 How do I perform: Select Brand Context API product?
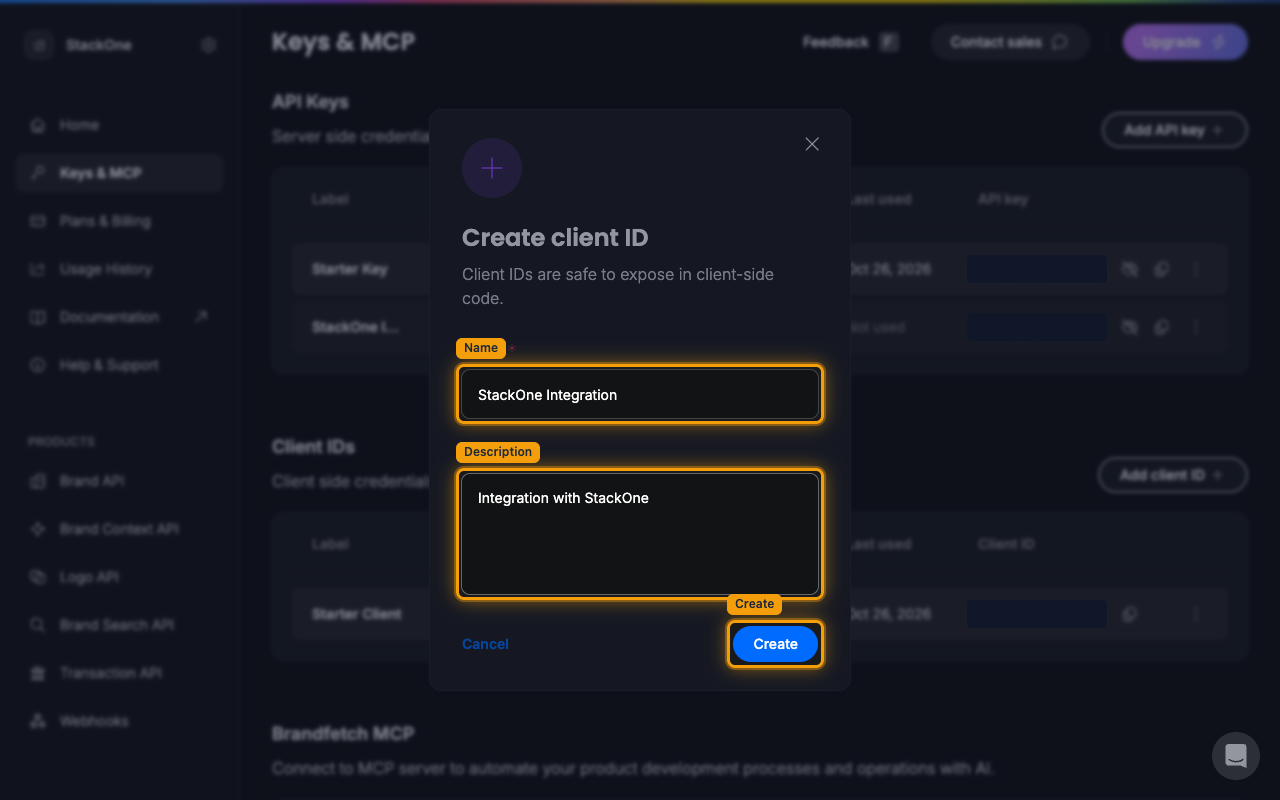(119, 529)
